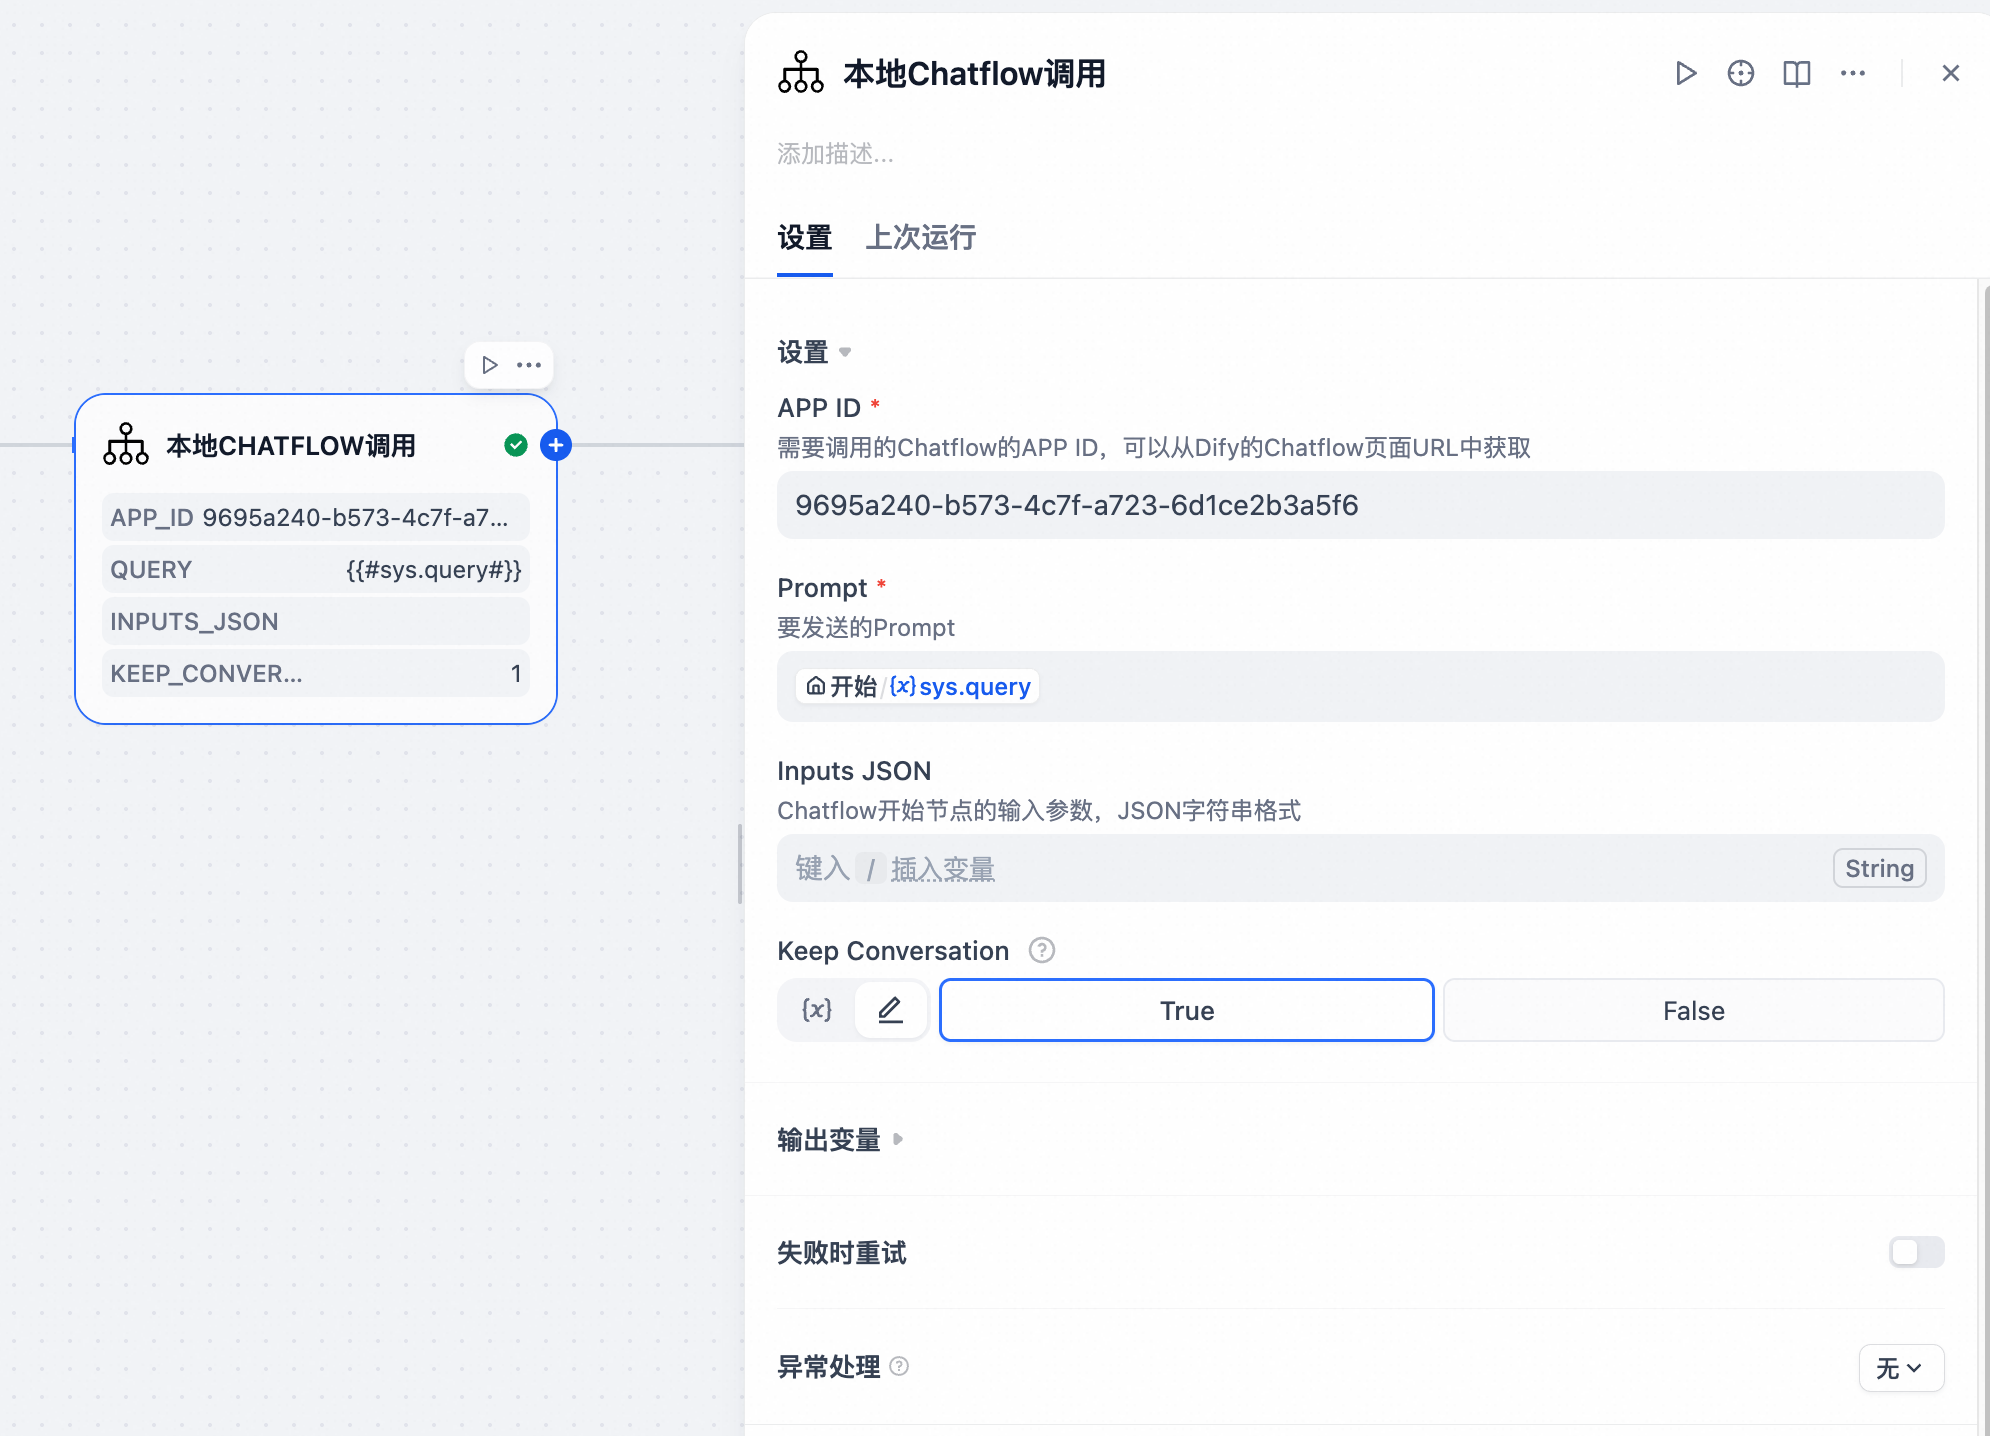Run this step with panel play icon
Viewport: 1990px width, 1436px height.
tap(1686, 74)
